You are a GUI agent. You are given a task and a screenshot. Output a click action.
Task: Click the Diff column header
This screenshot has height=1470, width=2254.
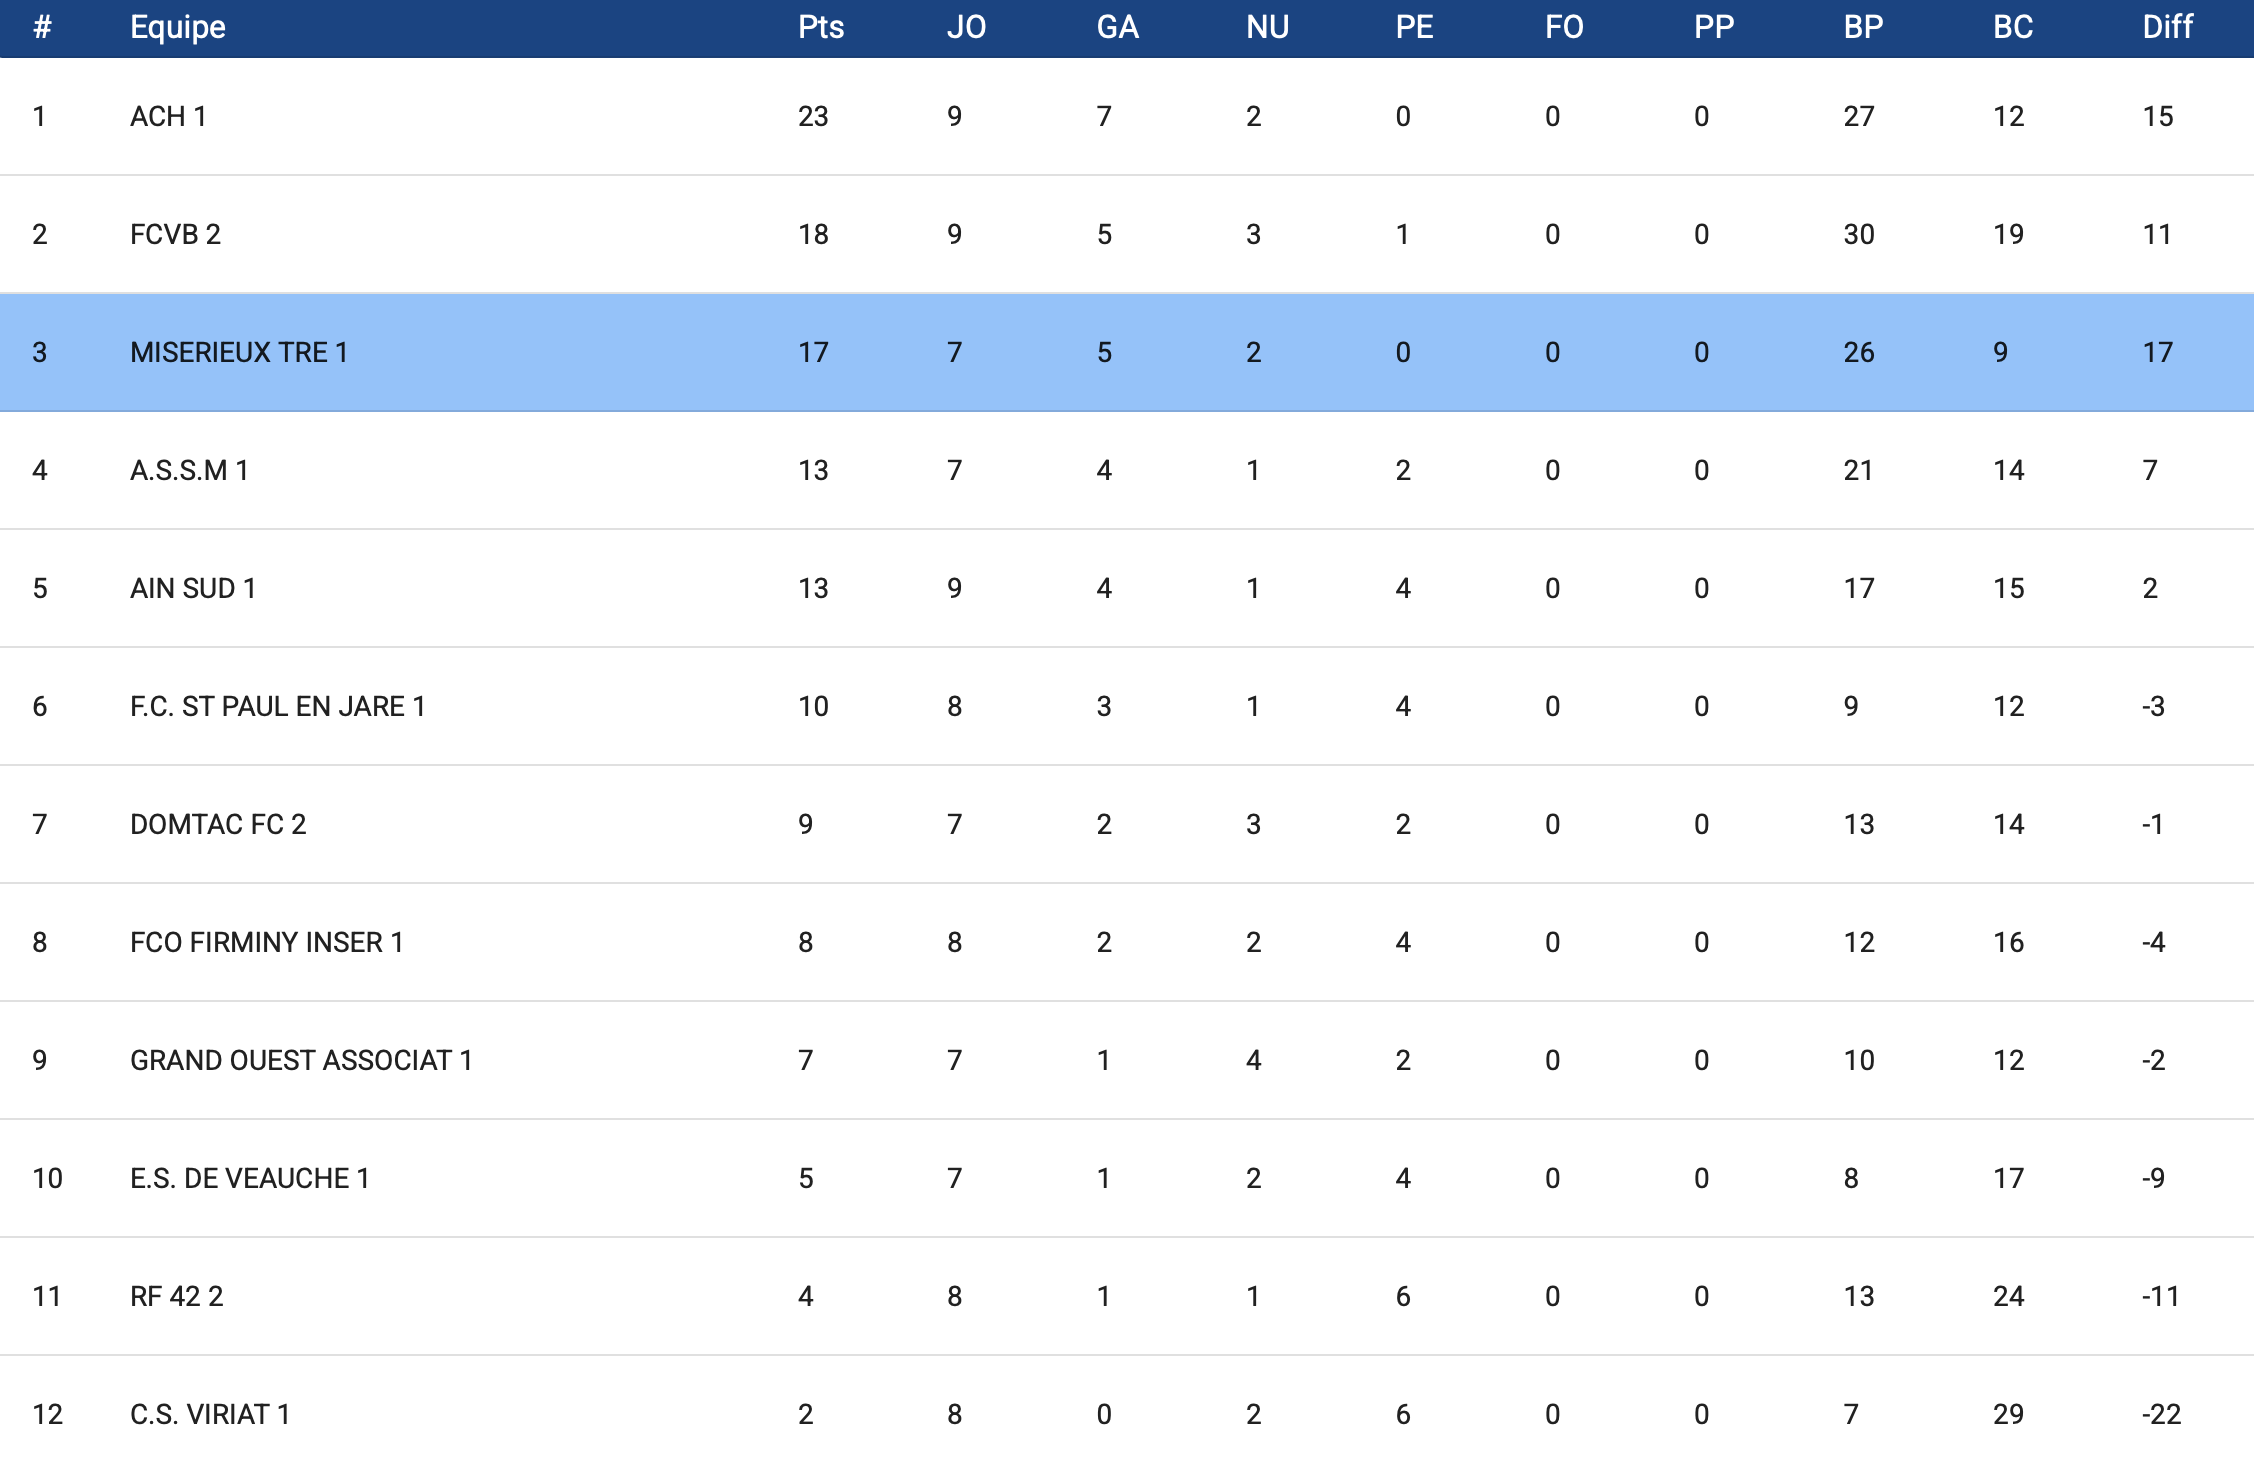coord(2167,27)
